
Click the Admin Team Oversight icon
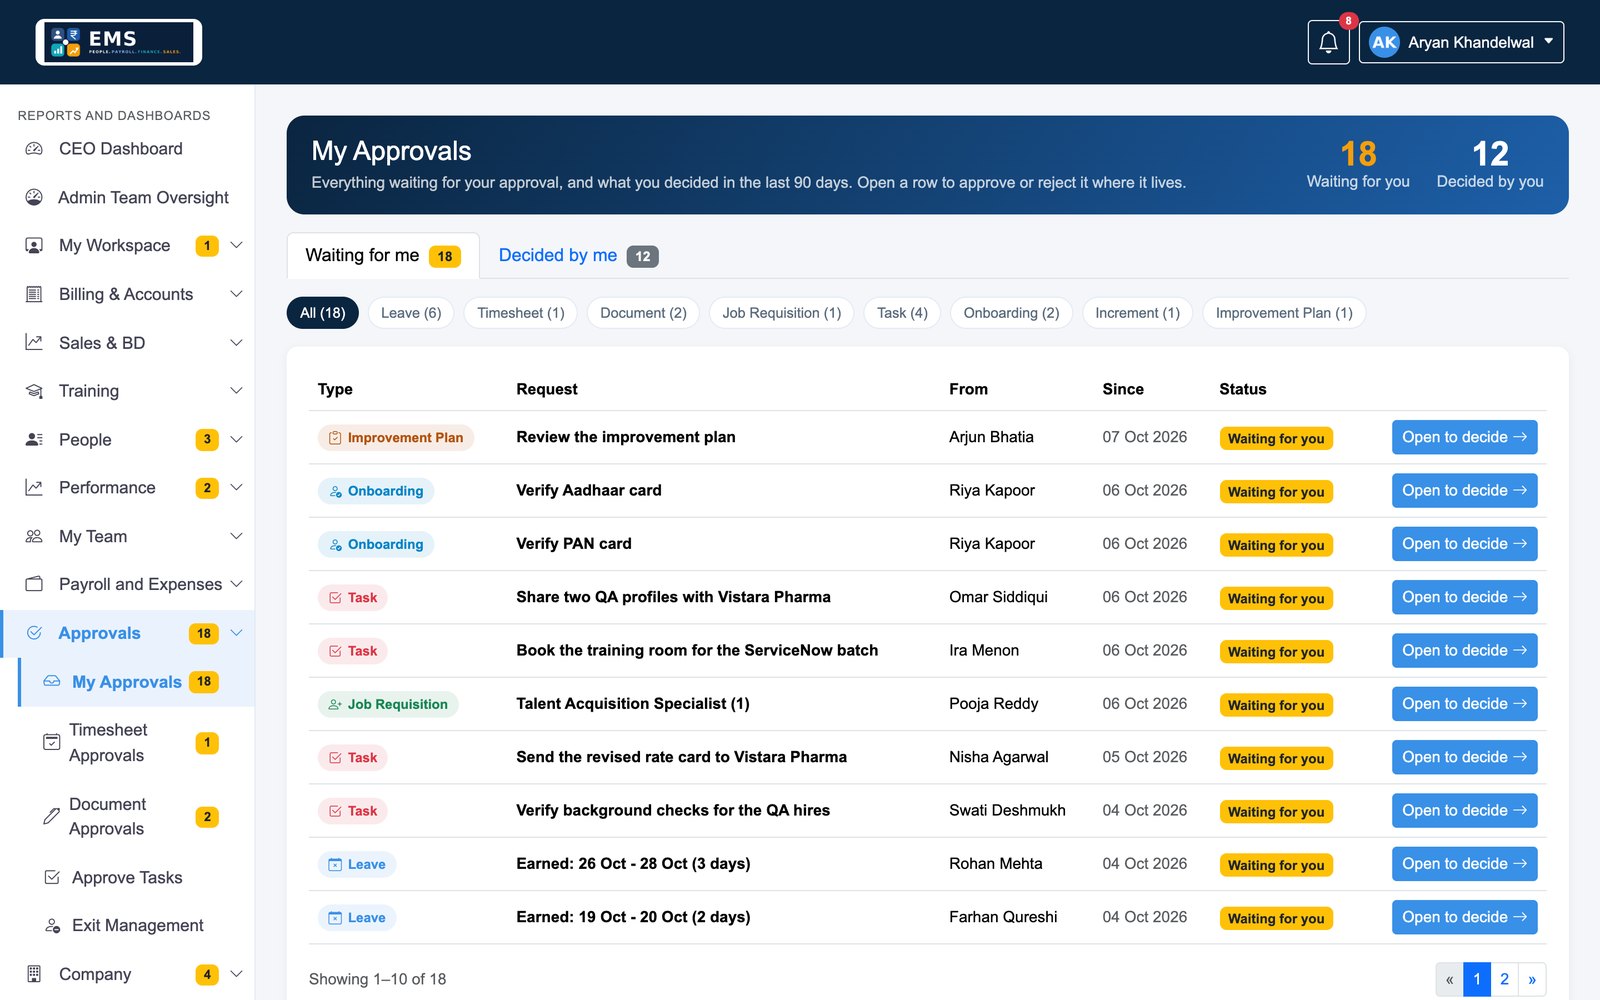(x=34, y=197)
